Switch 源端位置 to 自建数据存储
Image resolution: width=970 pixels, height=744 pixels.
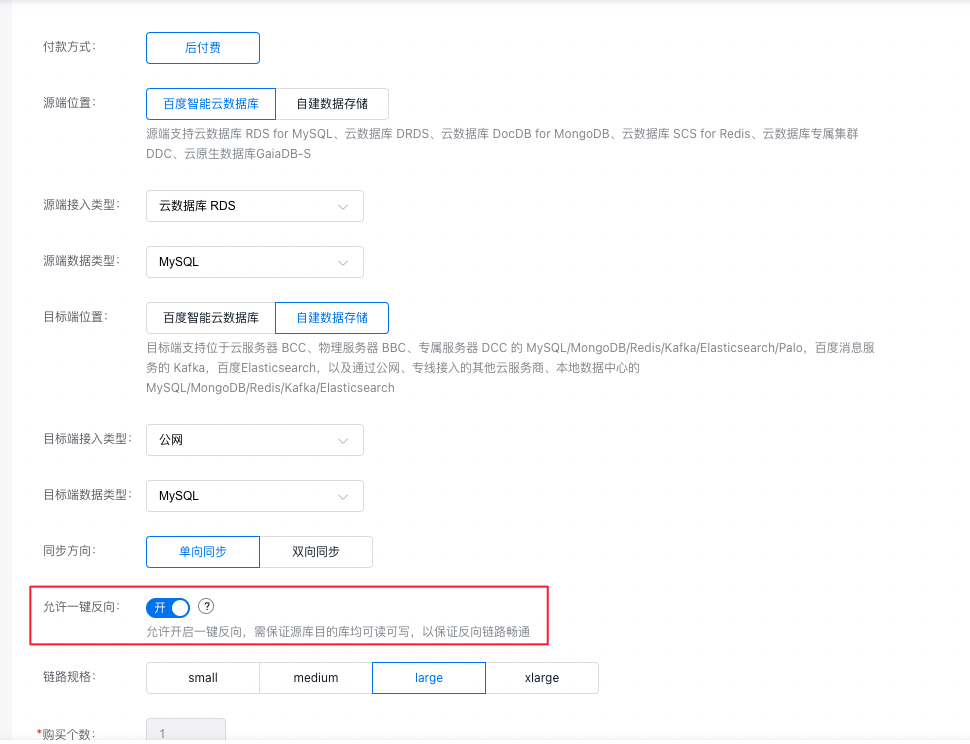point(331,104)
